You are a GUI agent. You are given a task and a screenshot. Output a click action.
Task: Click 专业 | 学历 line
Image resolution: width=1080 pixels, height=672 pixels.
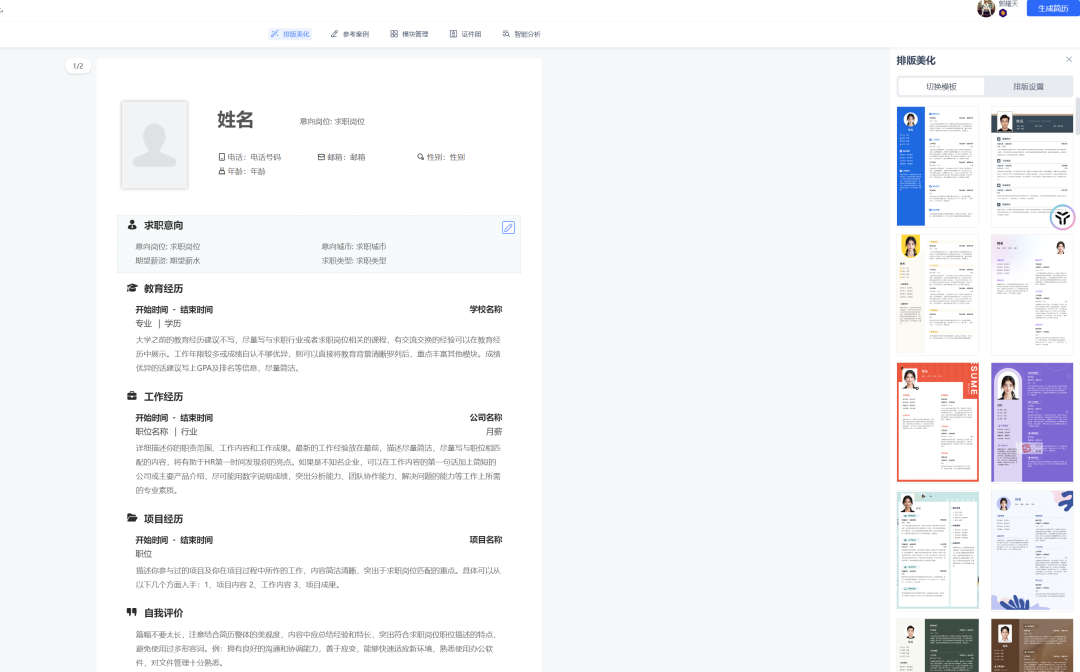point(158,324)
